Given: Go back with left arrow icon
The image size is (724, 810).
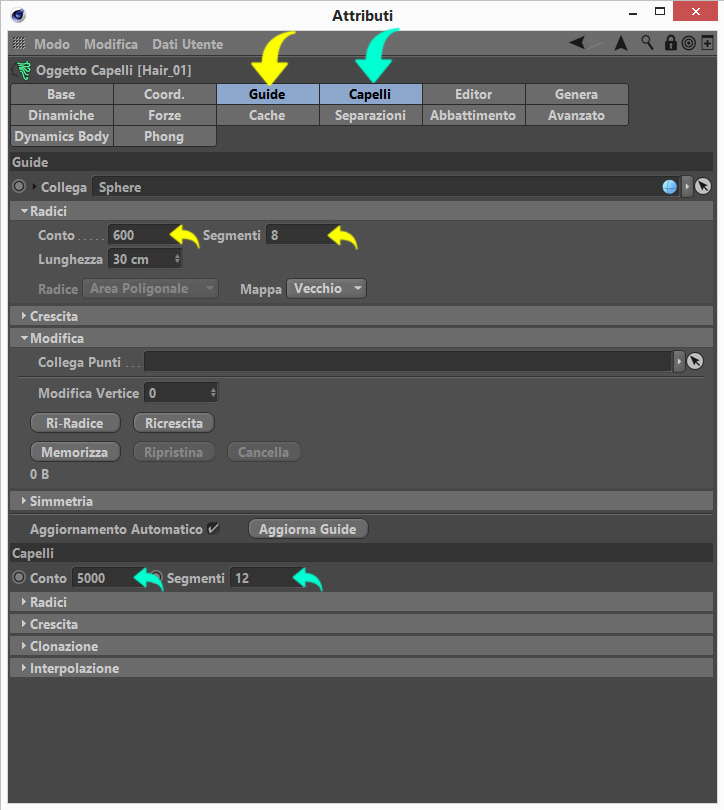Looking at the screenshot, I should pyautogui.click(x=577, y=43).
